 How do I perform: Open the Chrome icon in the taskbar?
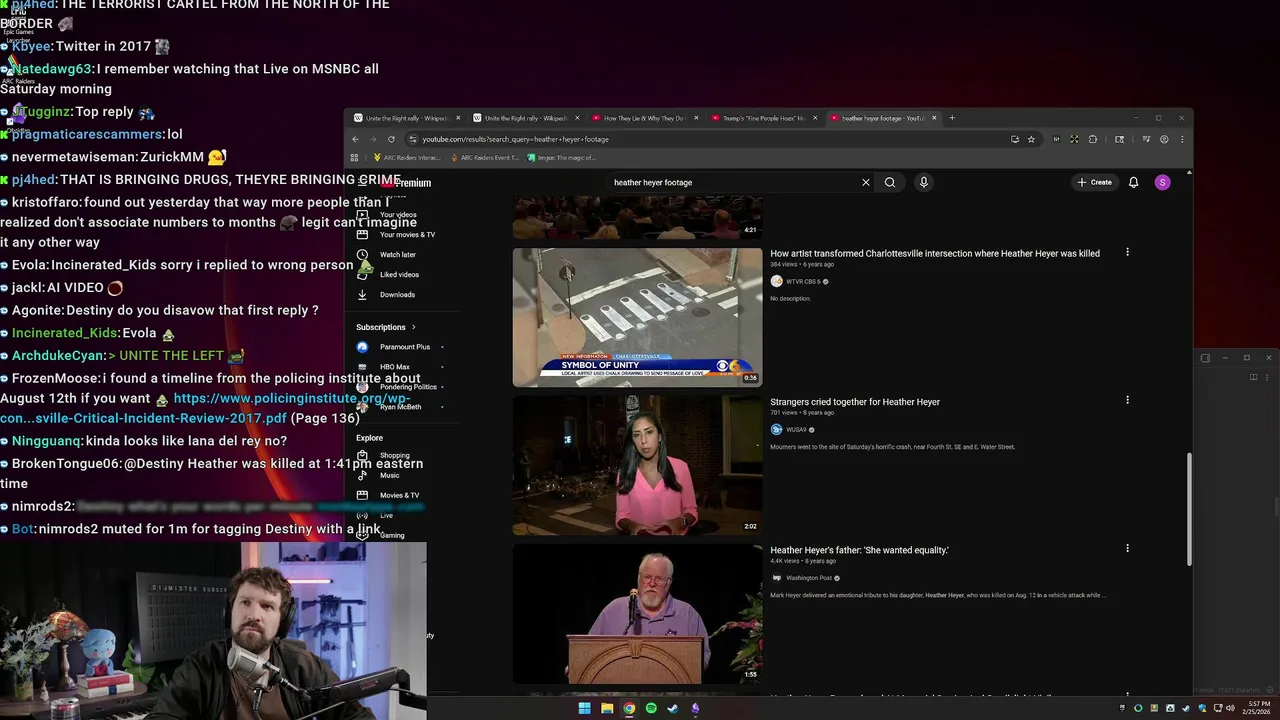[x=629, y=708]
